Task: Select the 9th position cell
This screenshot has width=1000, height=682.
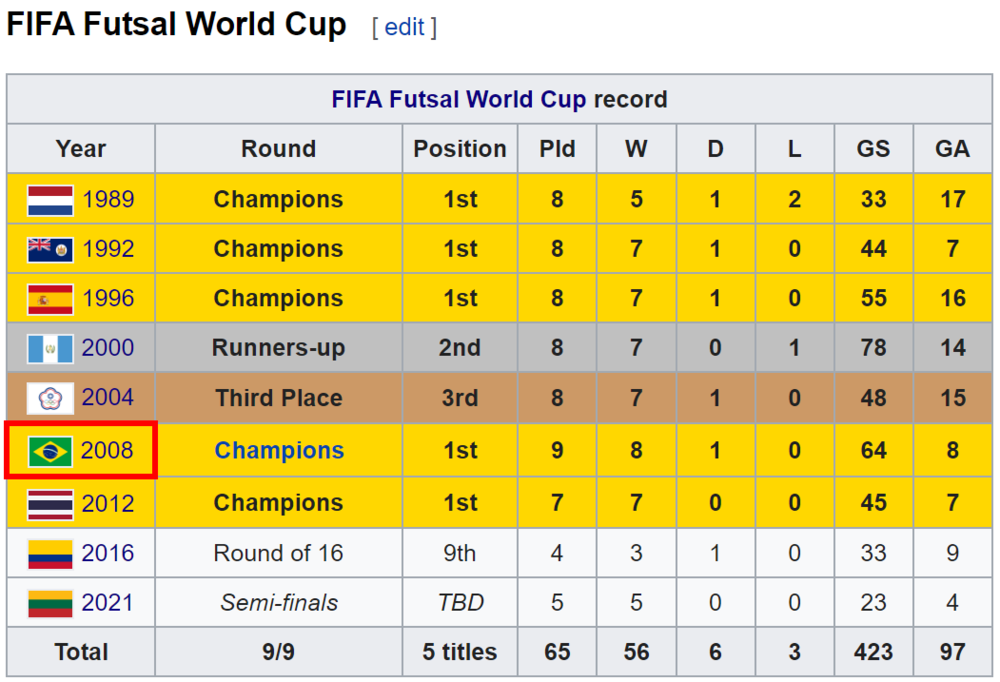Action: pos(460,553)
